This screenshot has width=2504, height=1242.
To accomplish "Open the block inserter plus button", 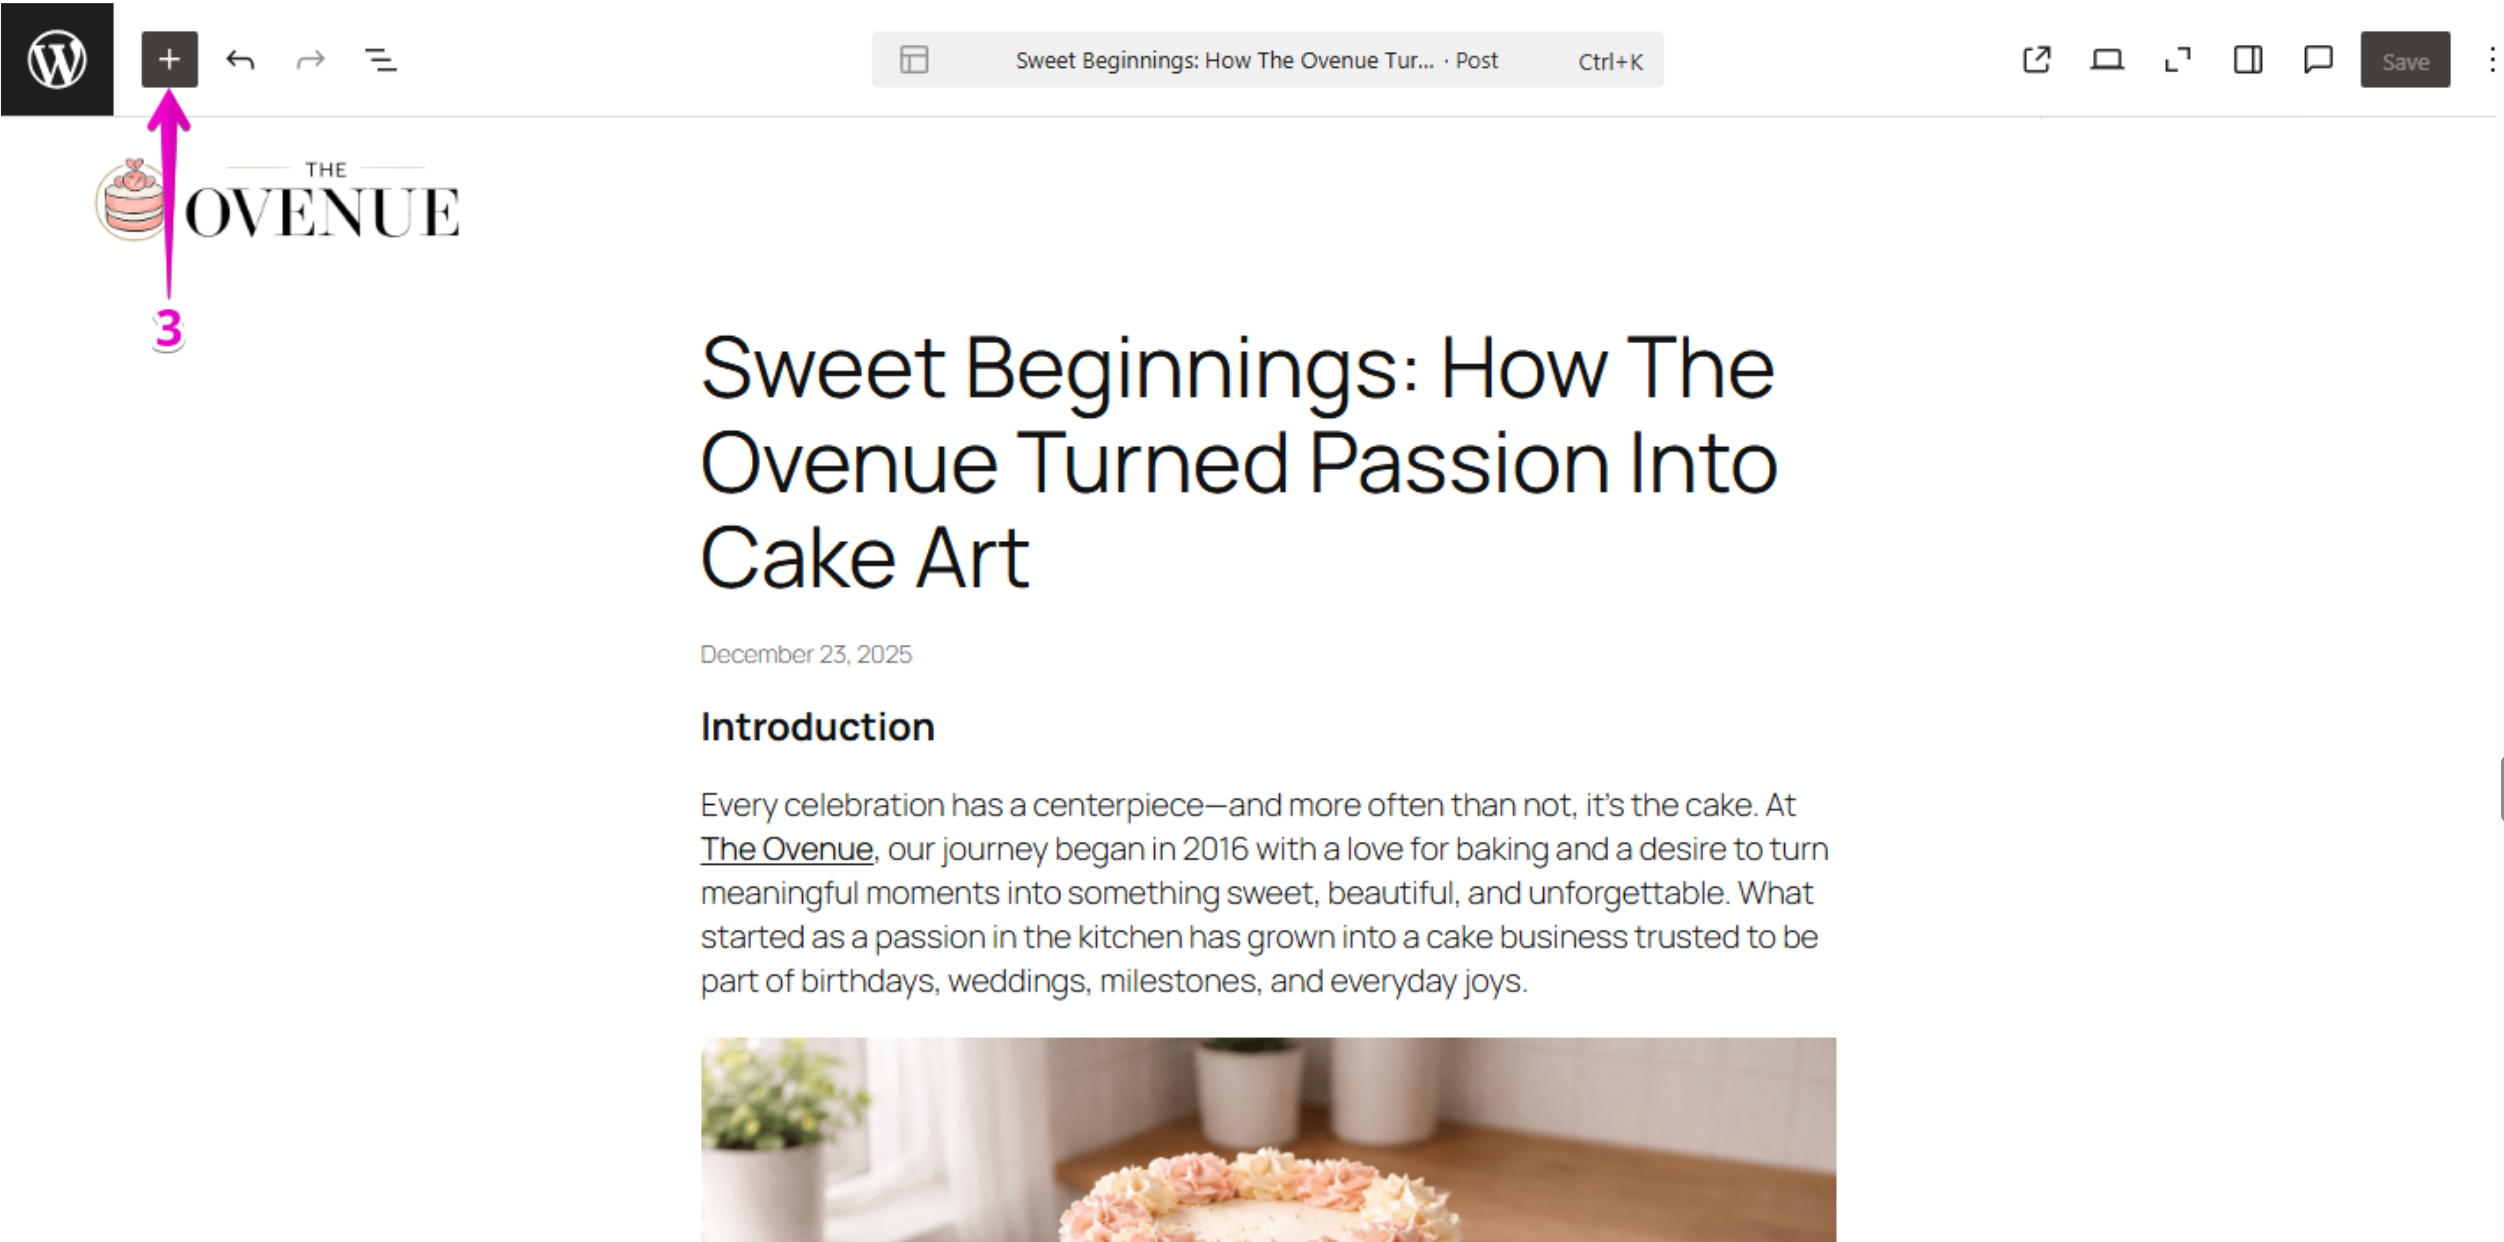I will [169, 59].
